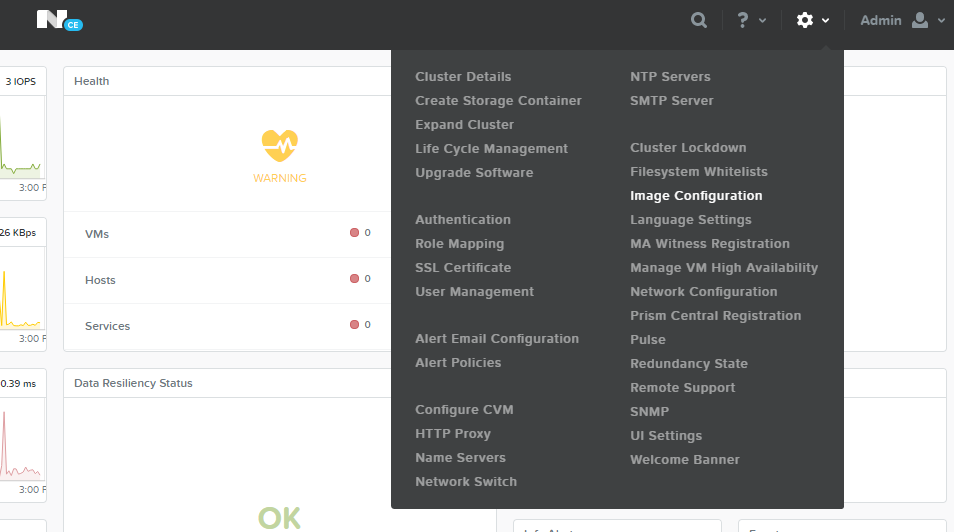Expand the help menu chevron

click(x=763, y=21)
